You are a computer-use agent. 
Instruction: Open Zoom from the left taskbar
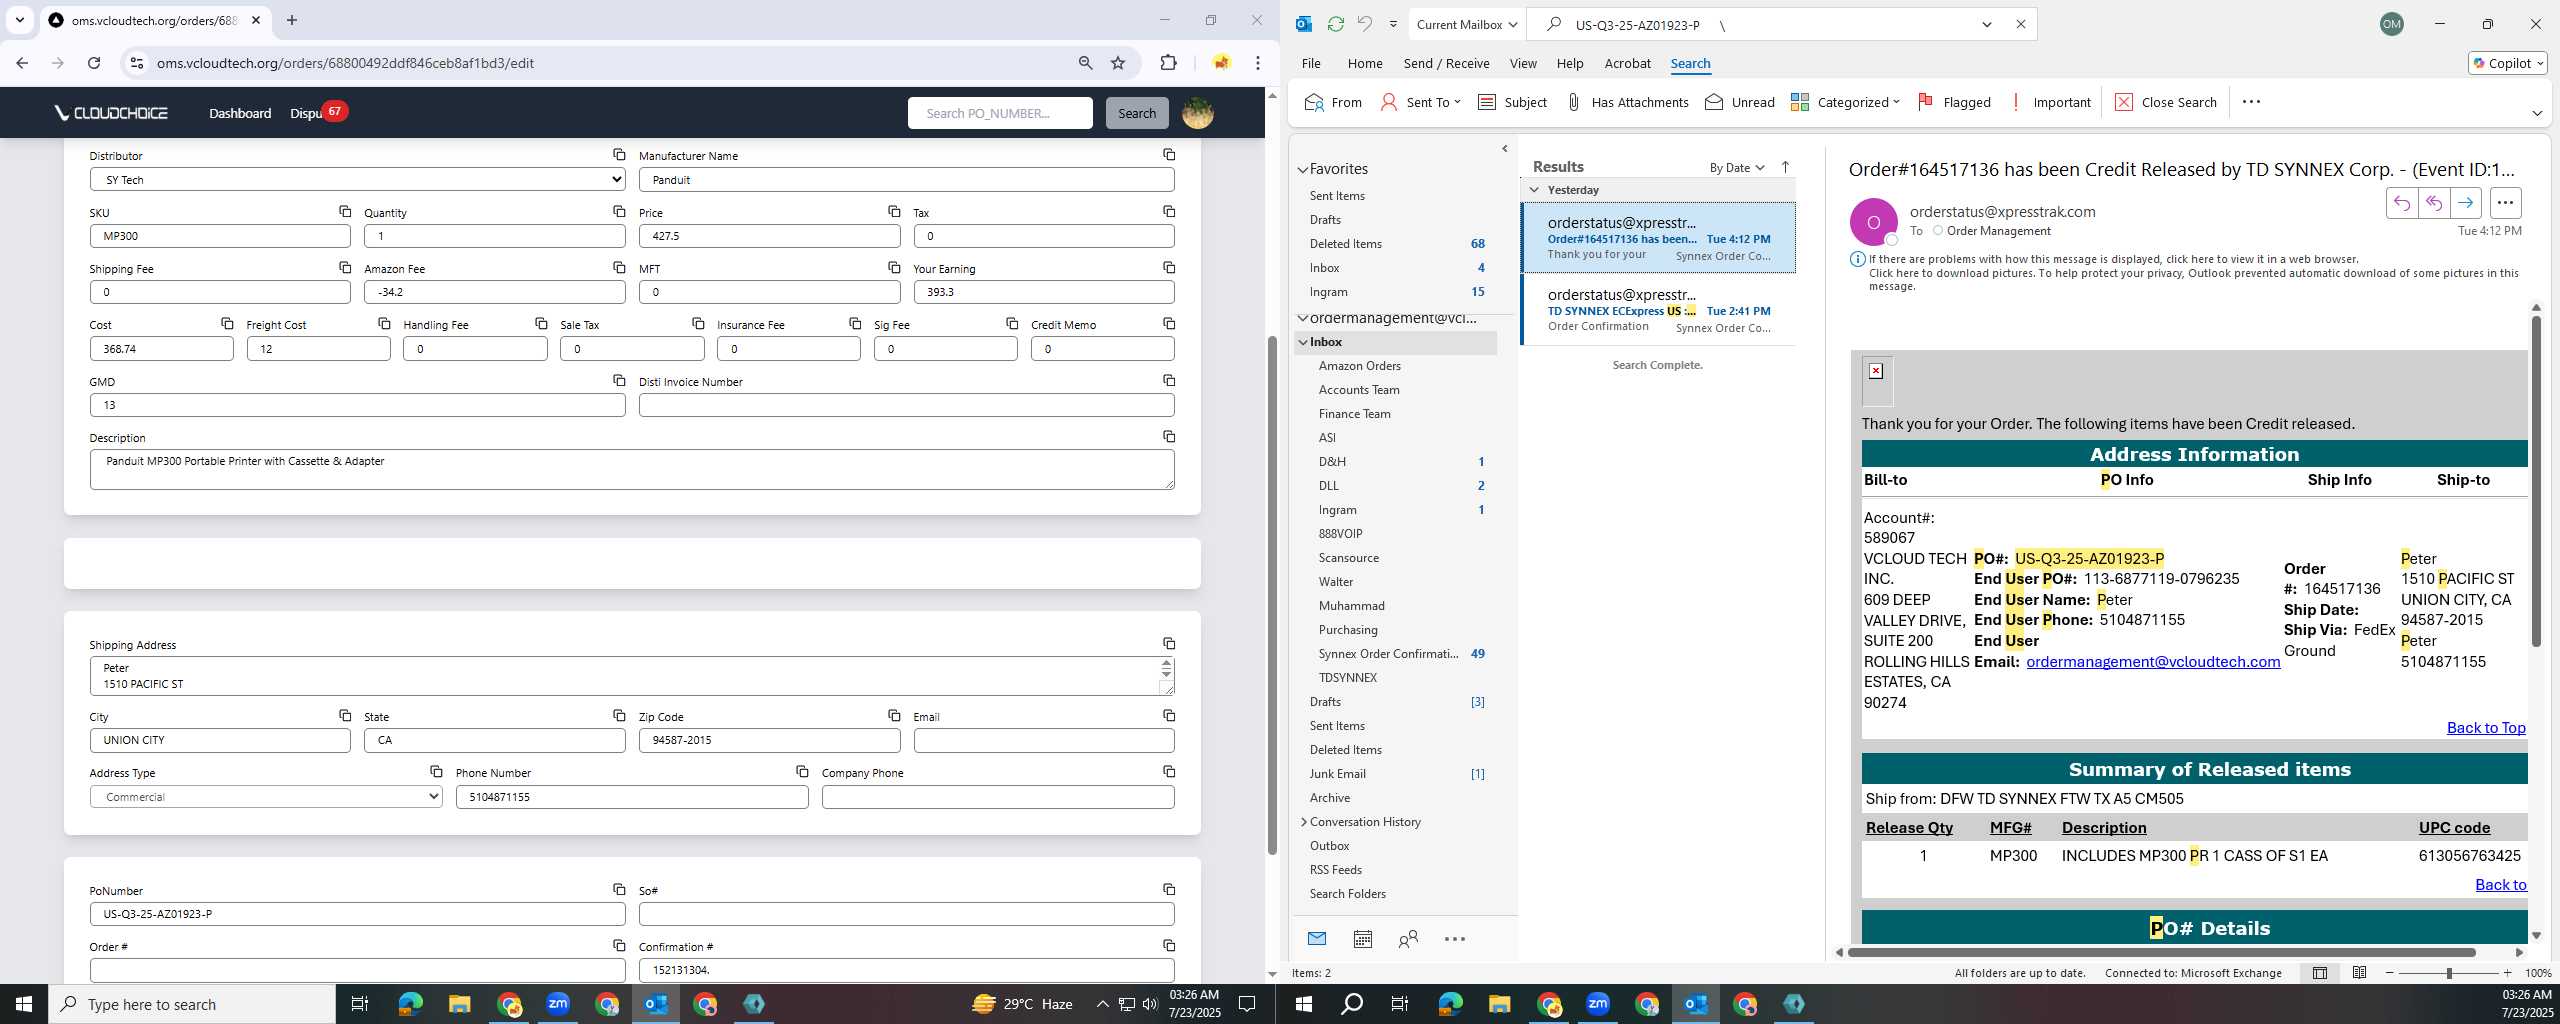(x=557, y=1004)
